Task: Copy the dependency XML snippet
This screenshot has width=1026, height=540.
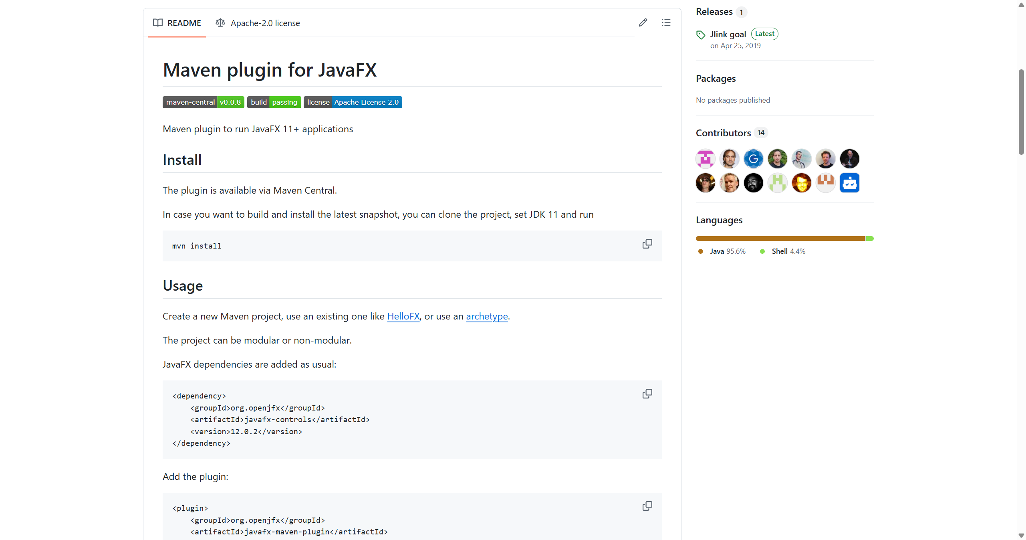Action: pyautogui.click(x=647, y=394)
